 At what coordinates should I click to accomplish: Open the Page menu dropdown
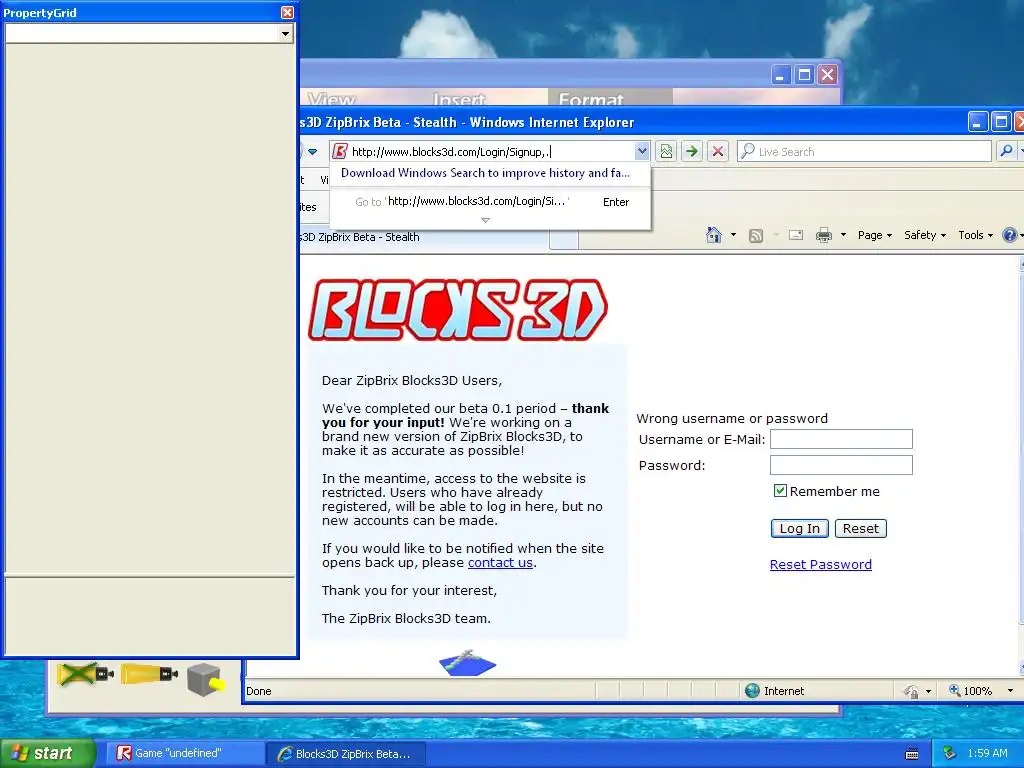click(x=874, y=235)
